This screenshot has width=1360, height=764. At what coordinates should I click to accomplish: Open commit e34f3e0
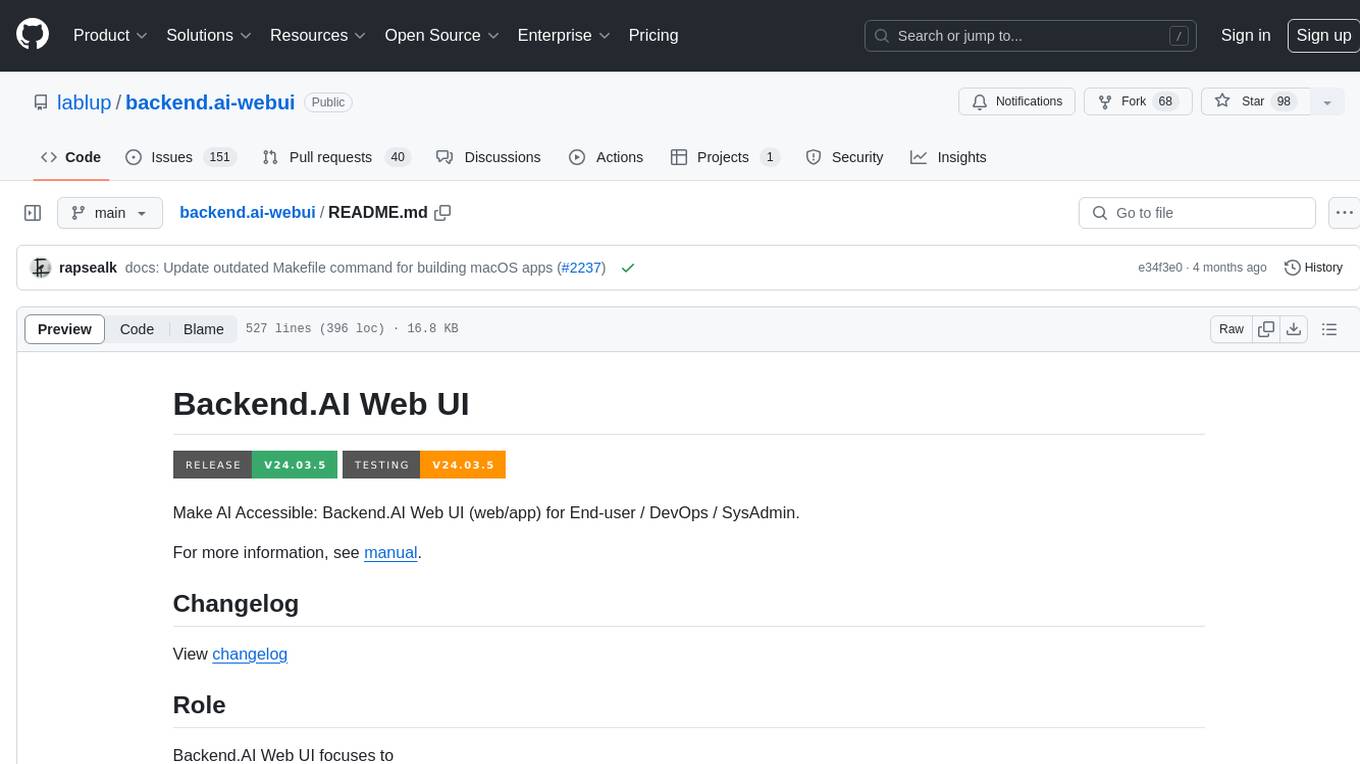pyautogui.click(x=1160, y=267)
